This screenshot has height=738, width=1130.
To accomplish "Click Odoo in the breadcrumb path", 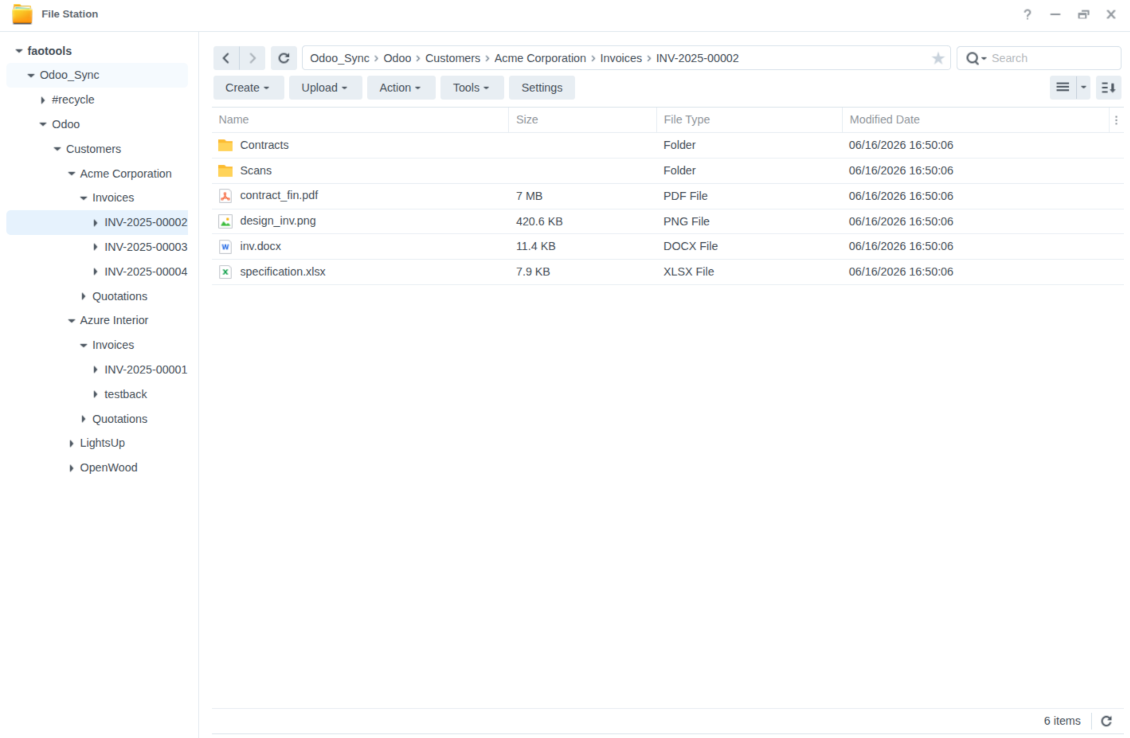I will (397, 58).
